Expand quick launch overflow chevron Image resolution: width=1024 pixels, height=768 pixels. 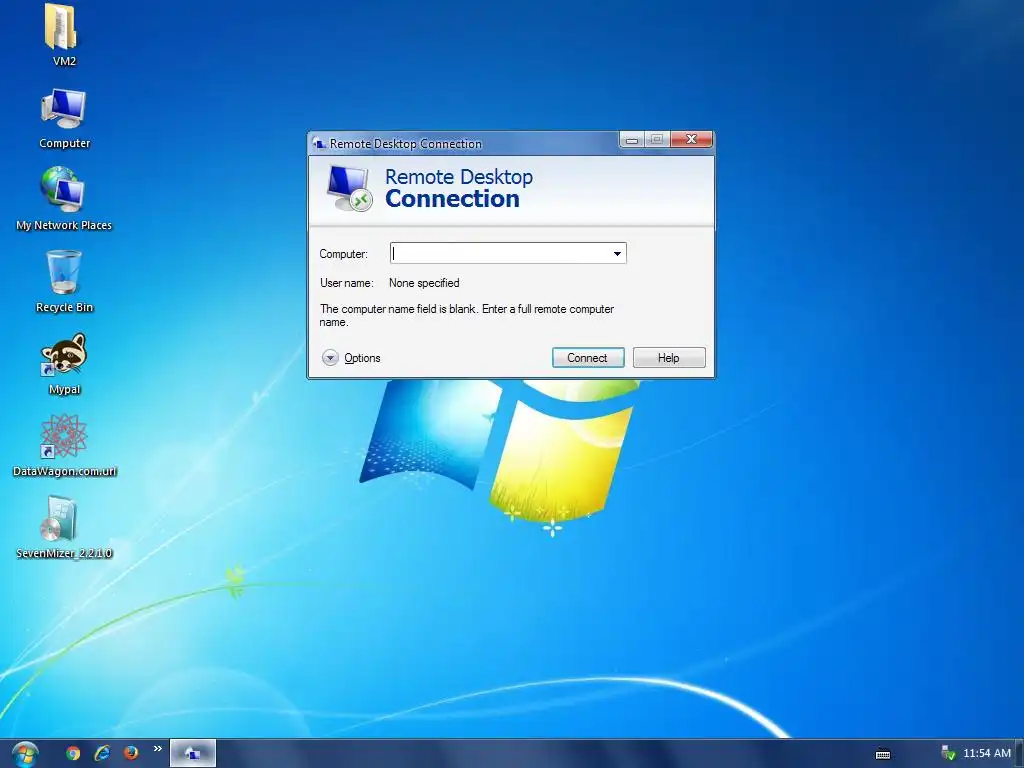(157, 748)
